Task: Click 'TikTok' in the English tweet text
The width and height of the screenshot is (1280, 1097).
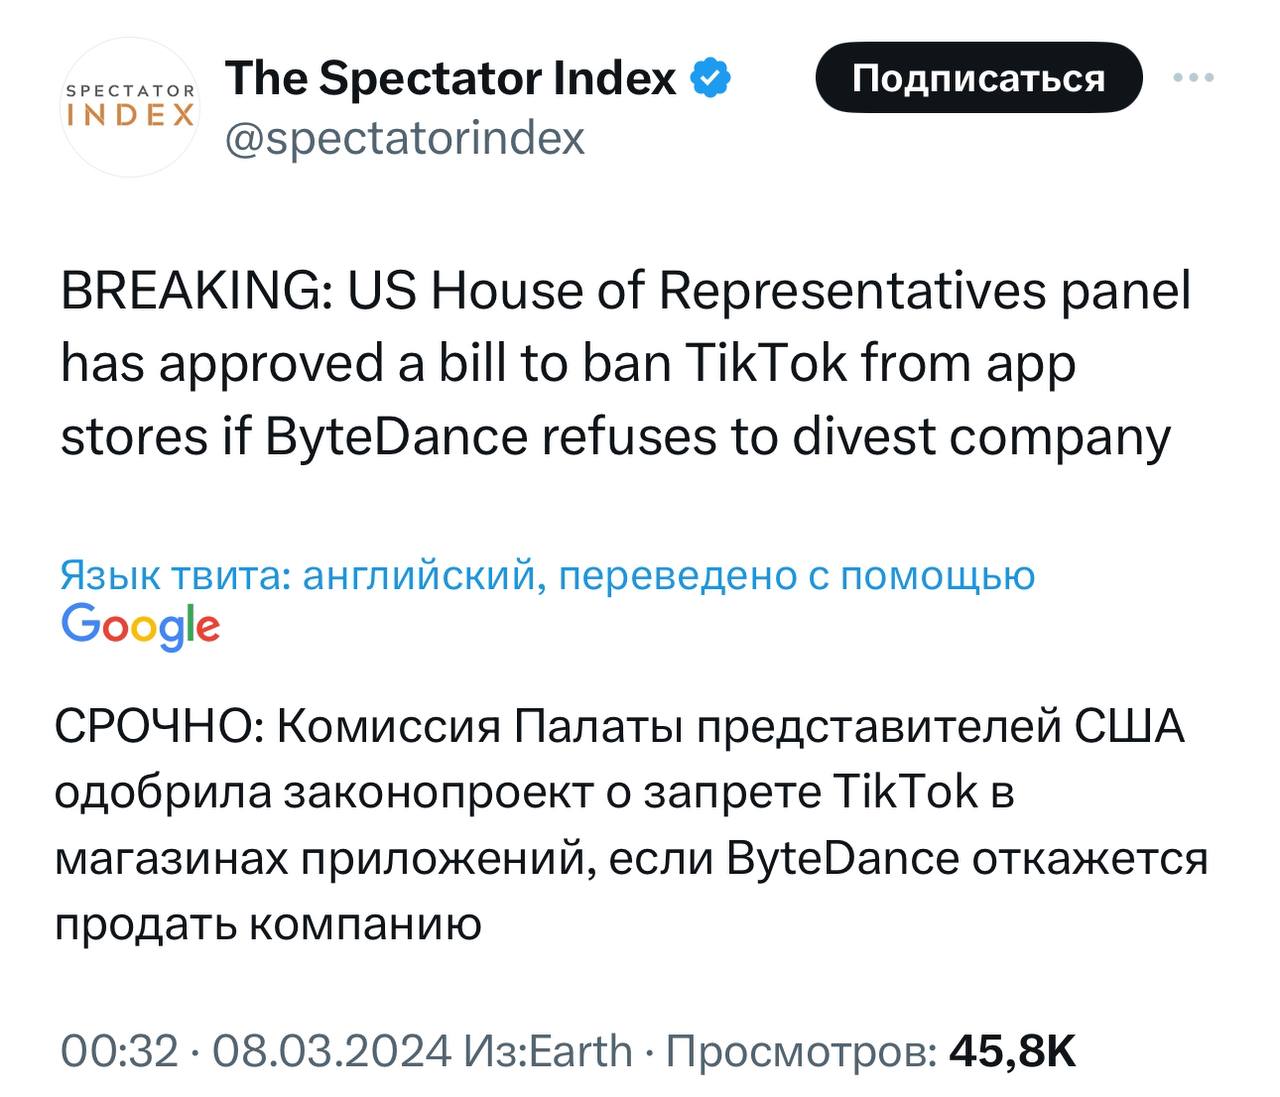Action: (765, 364)
